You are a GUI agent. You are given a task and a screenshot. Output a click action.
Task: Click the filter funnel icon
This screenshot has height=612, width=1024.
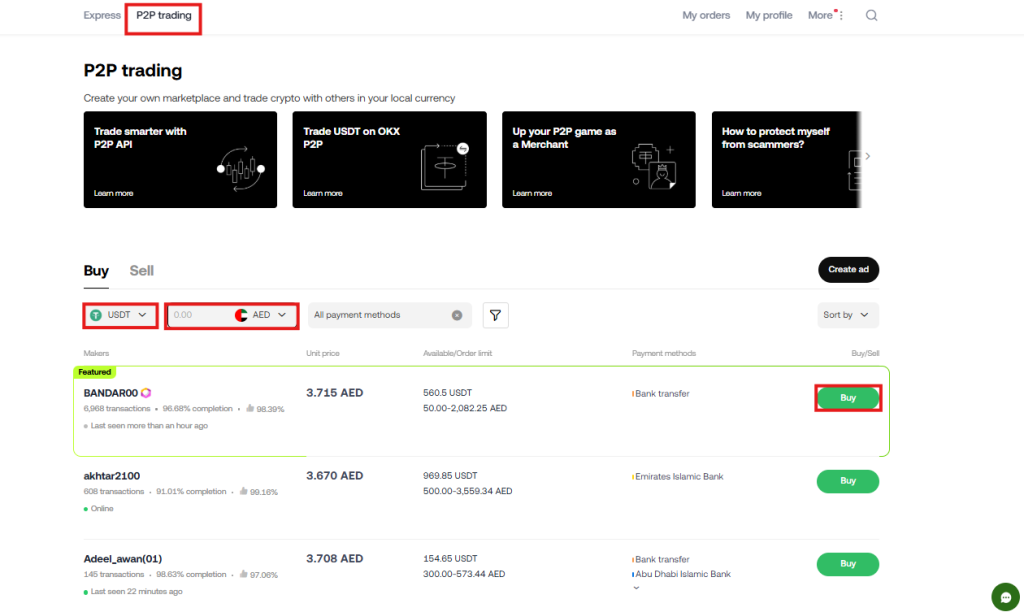tap(495, 315)
